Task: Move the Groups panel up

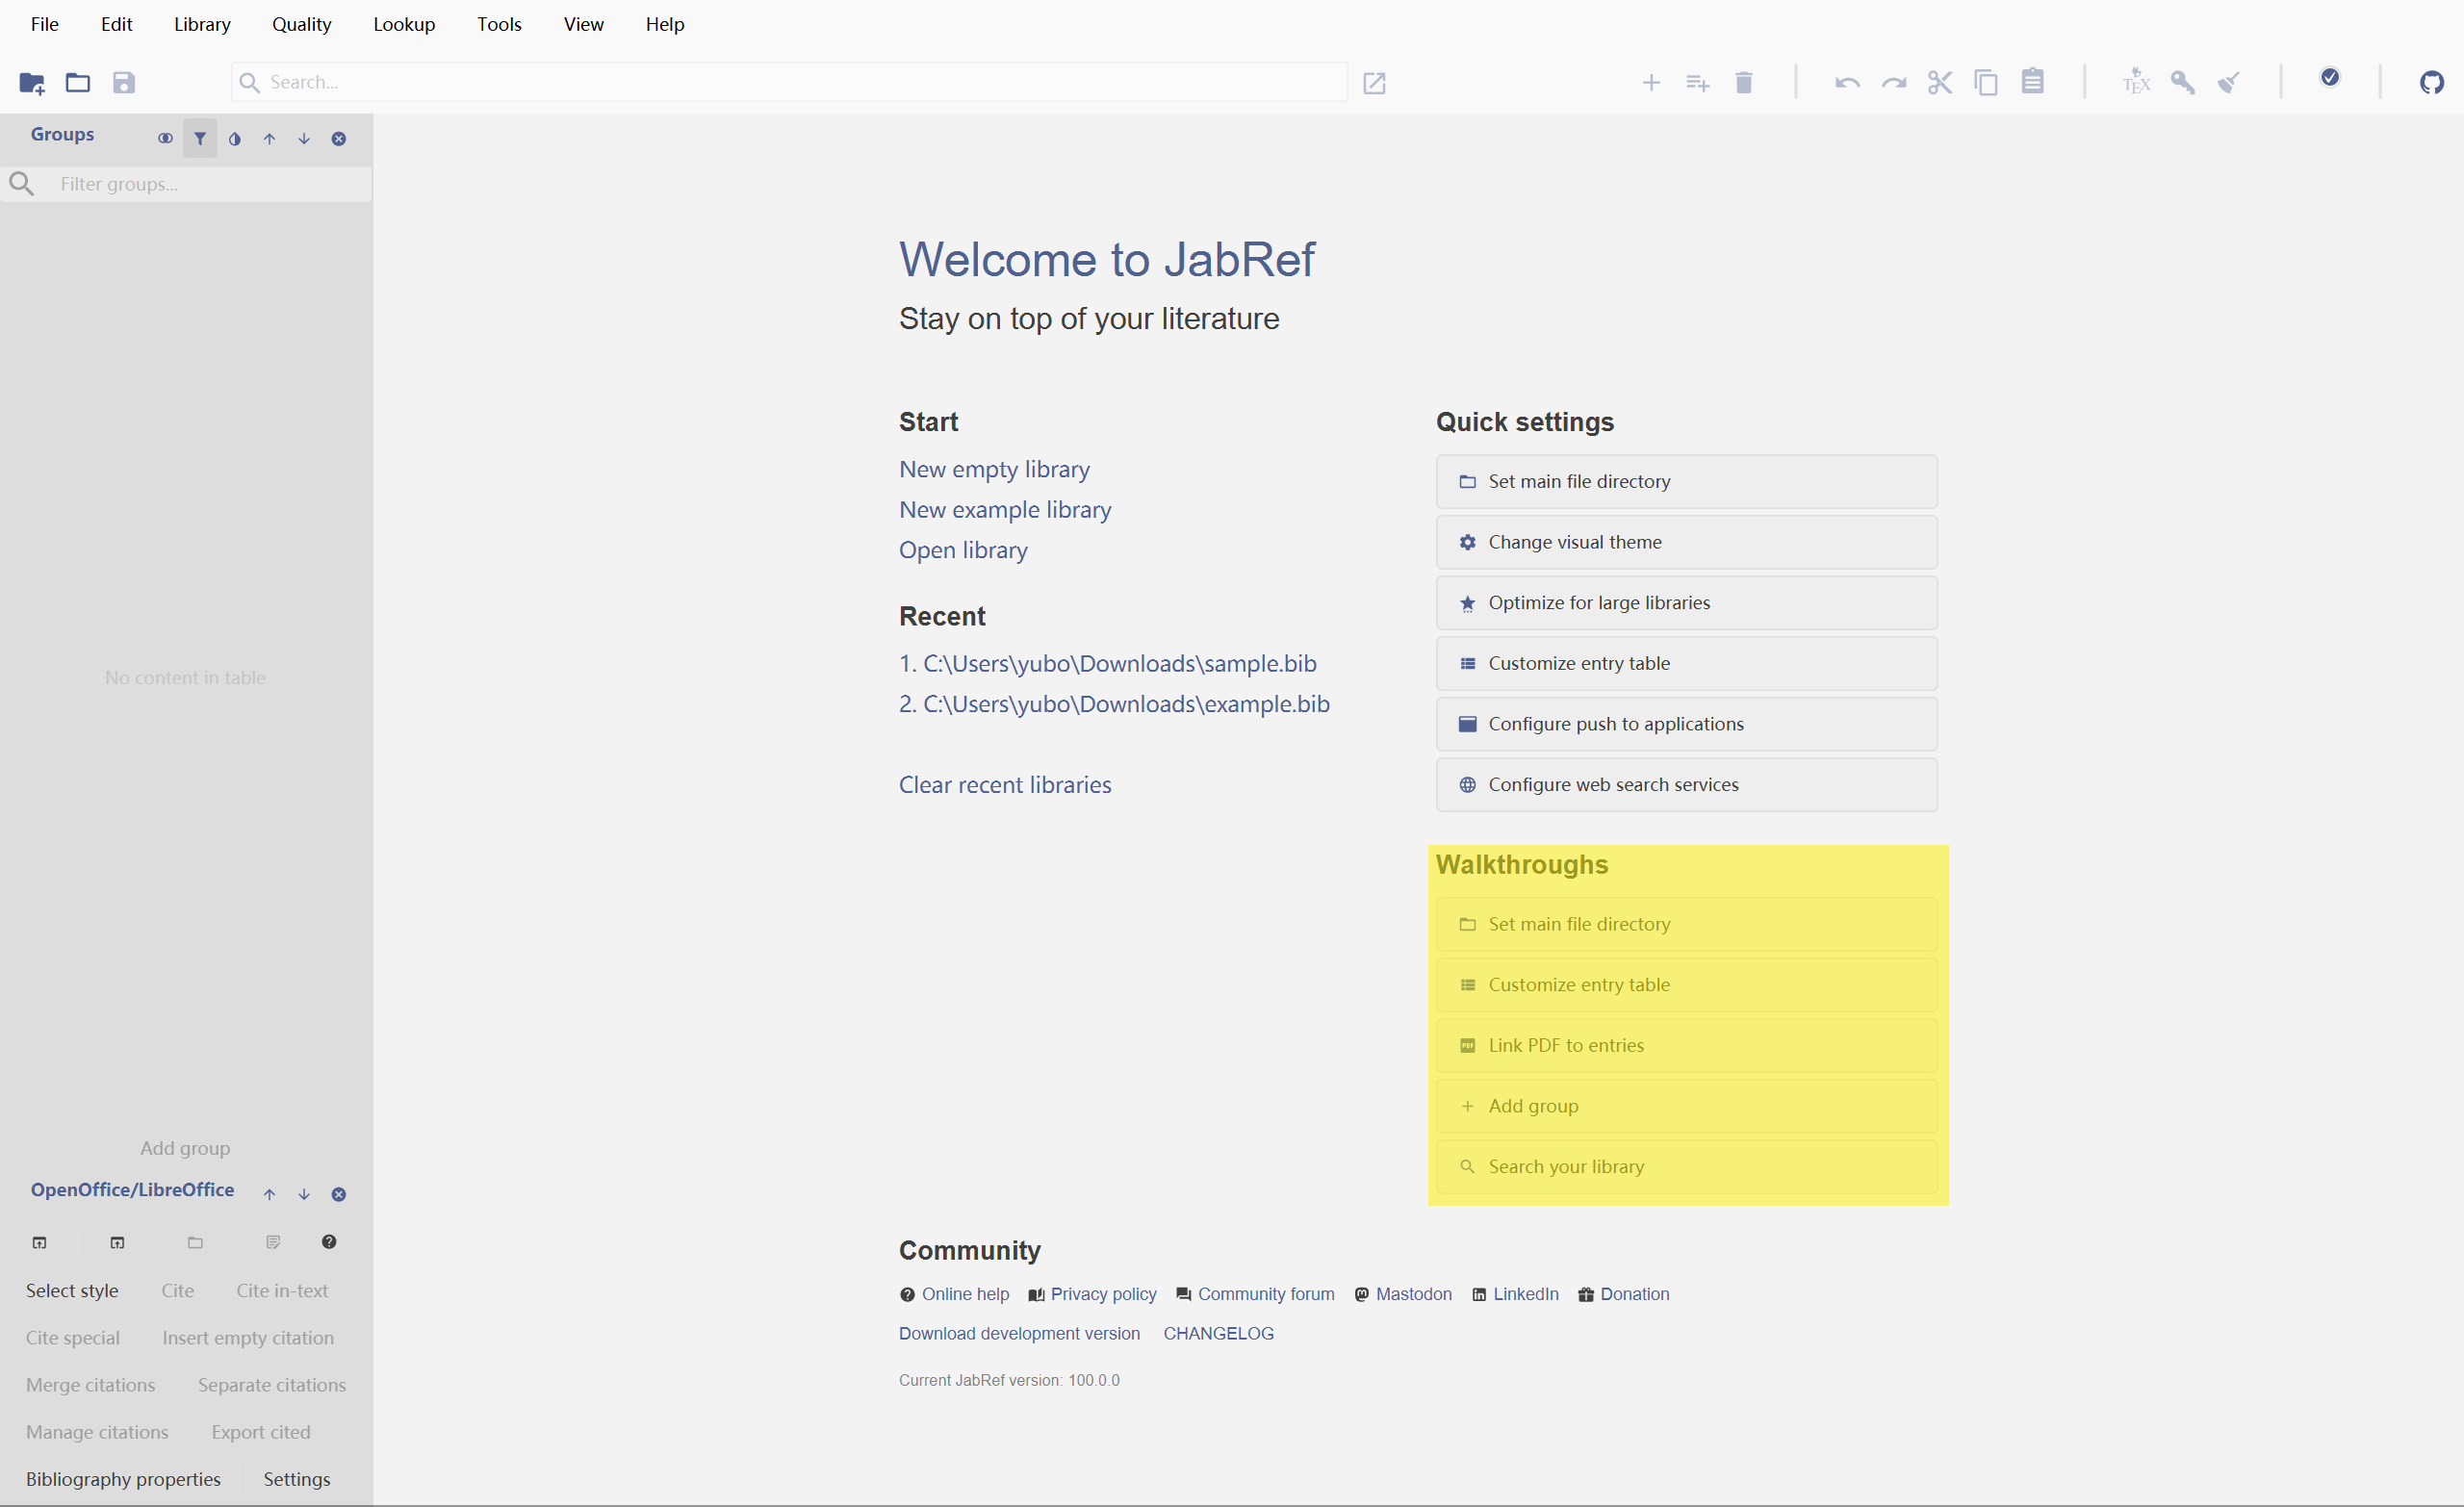Action: (x=269, y=139)
